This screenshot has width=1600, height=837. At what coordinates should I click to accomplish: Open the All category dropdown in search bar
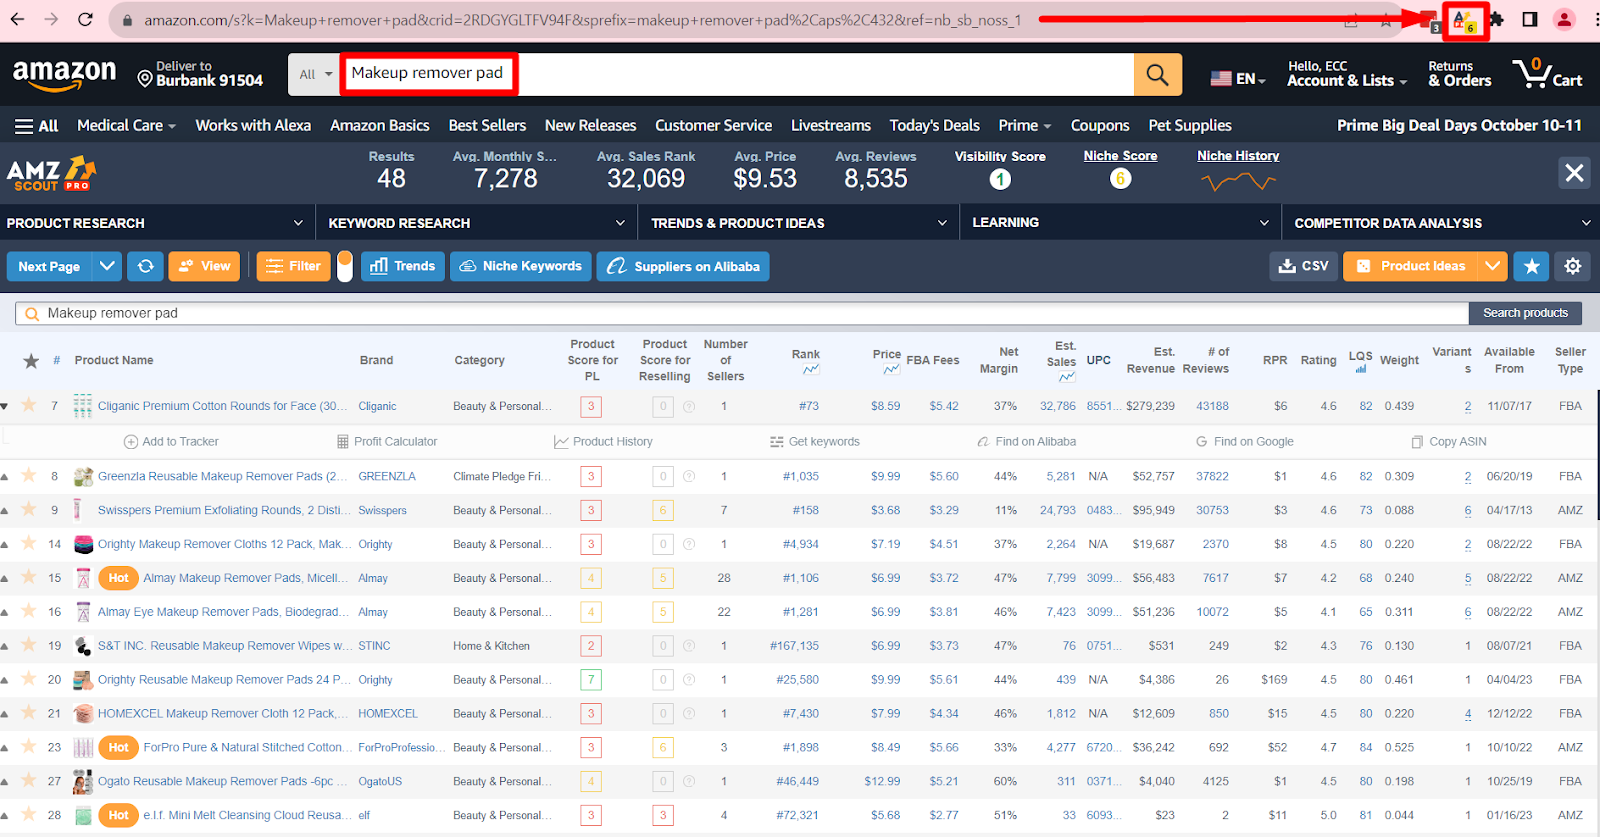pyautogui.click(x=315, y=75)
